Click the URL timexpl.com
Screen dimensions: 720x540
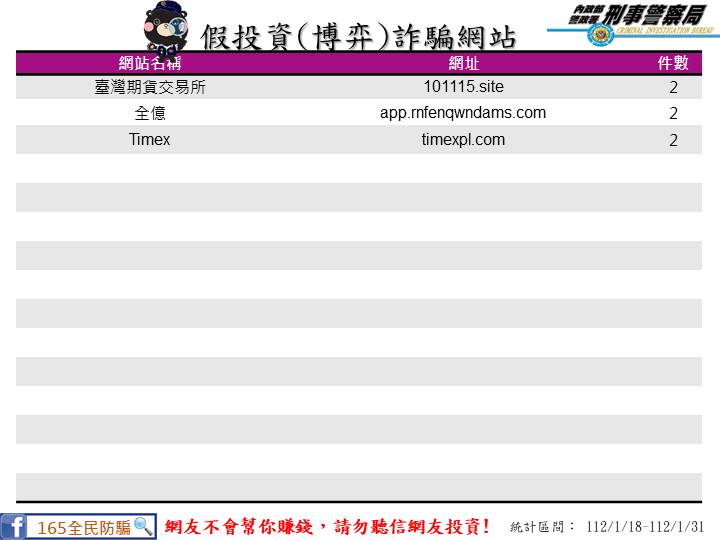[x=463, y=140]
